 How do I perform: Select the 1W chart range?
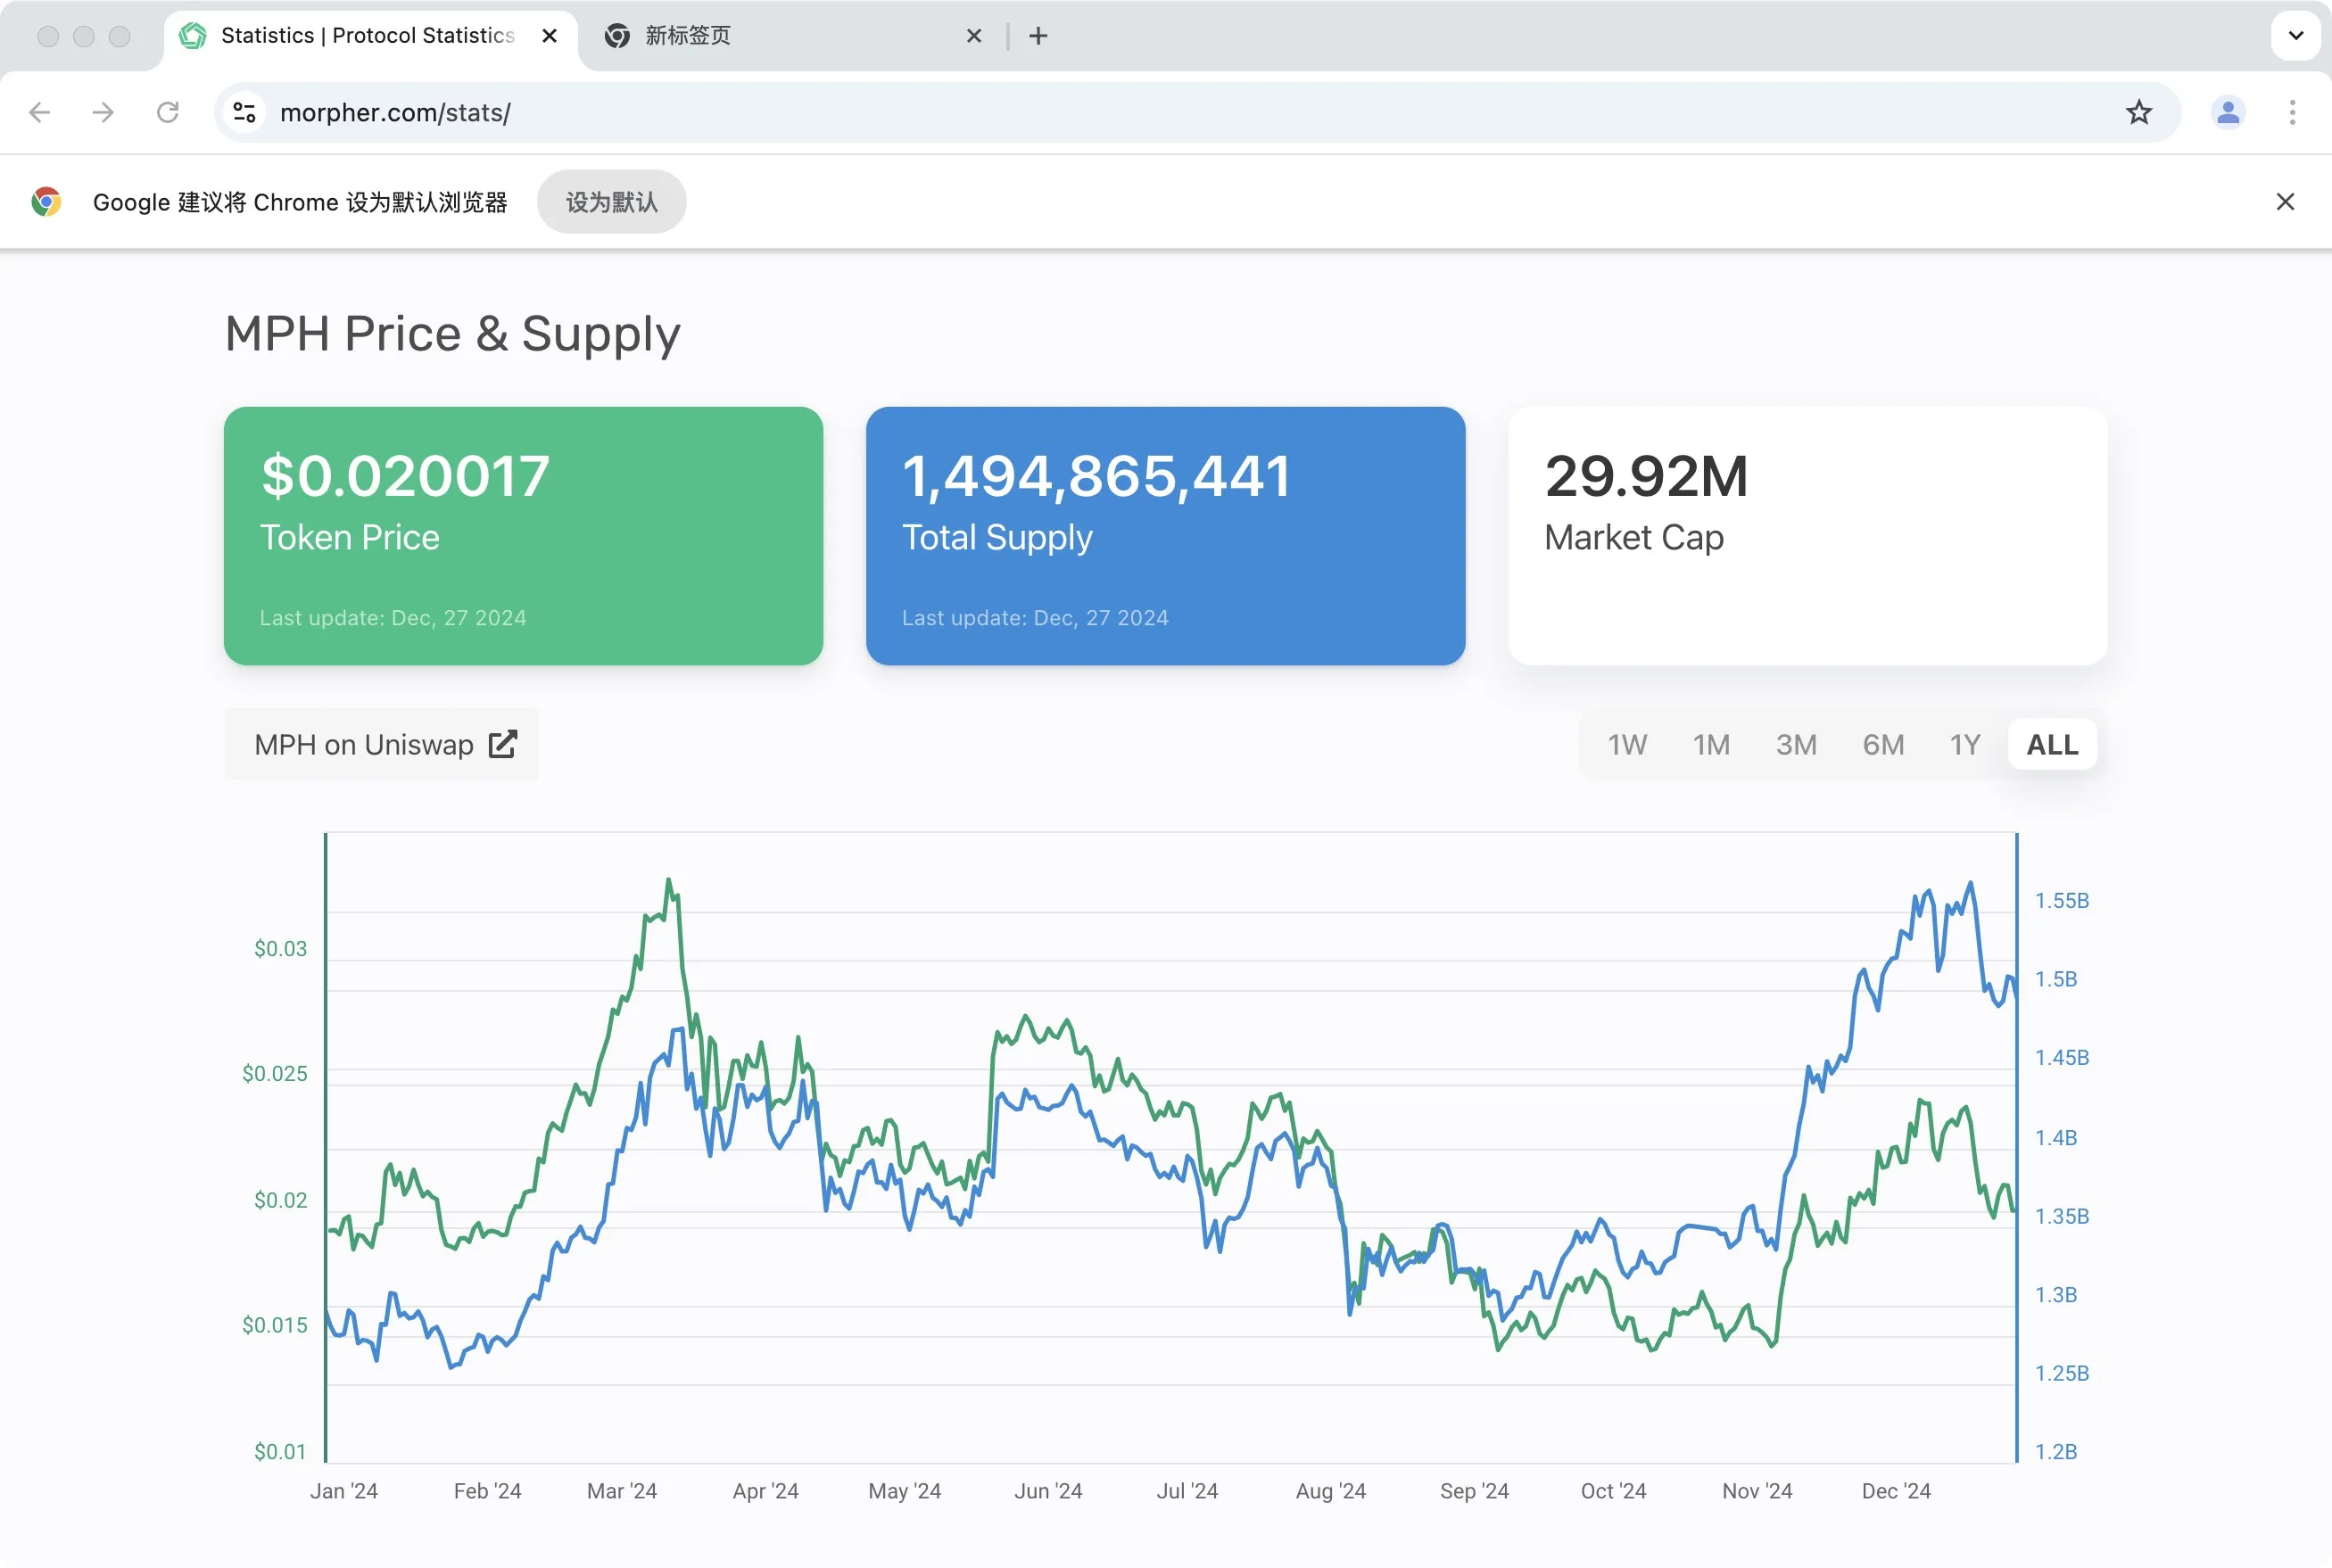point(1627,745)
